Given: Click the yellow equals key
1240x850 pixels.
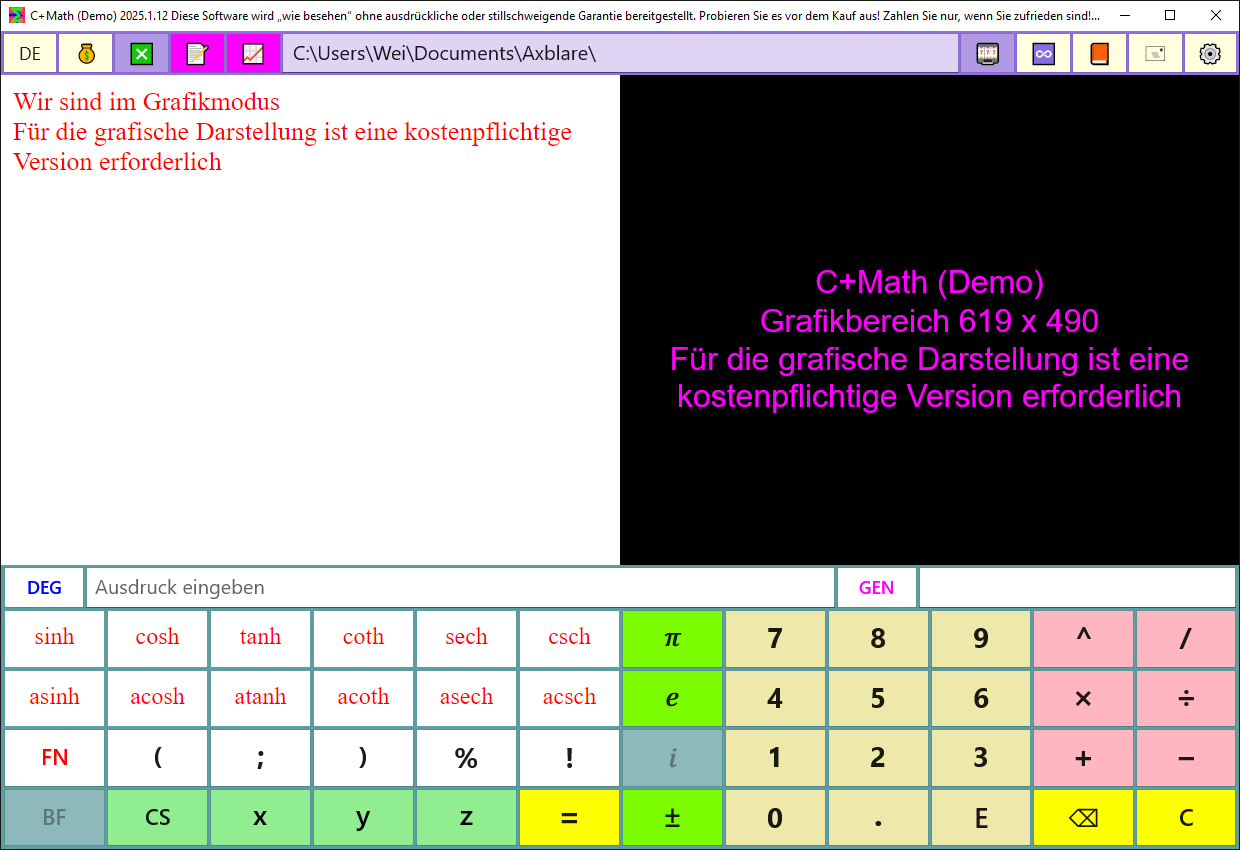Looking at the screenshot, I should click(569, 818).
